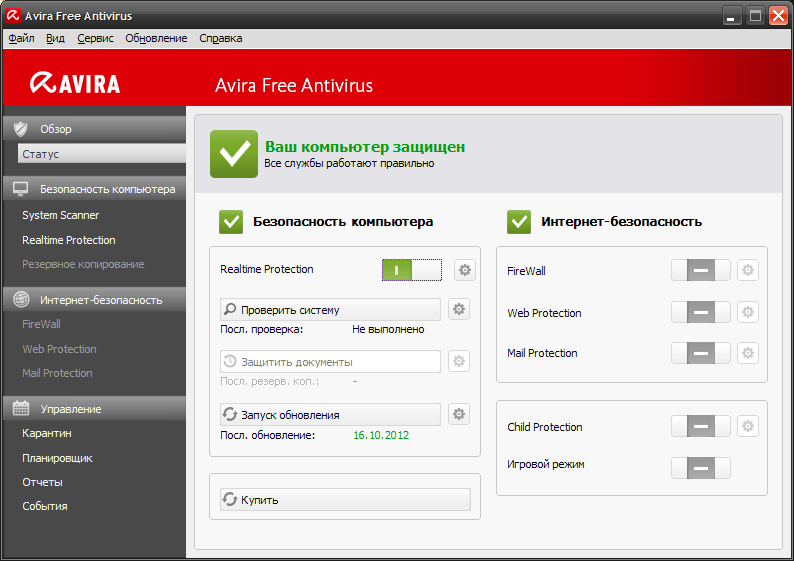Click gear icon next to Запуск обновления

(x=459, y=414)
